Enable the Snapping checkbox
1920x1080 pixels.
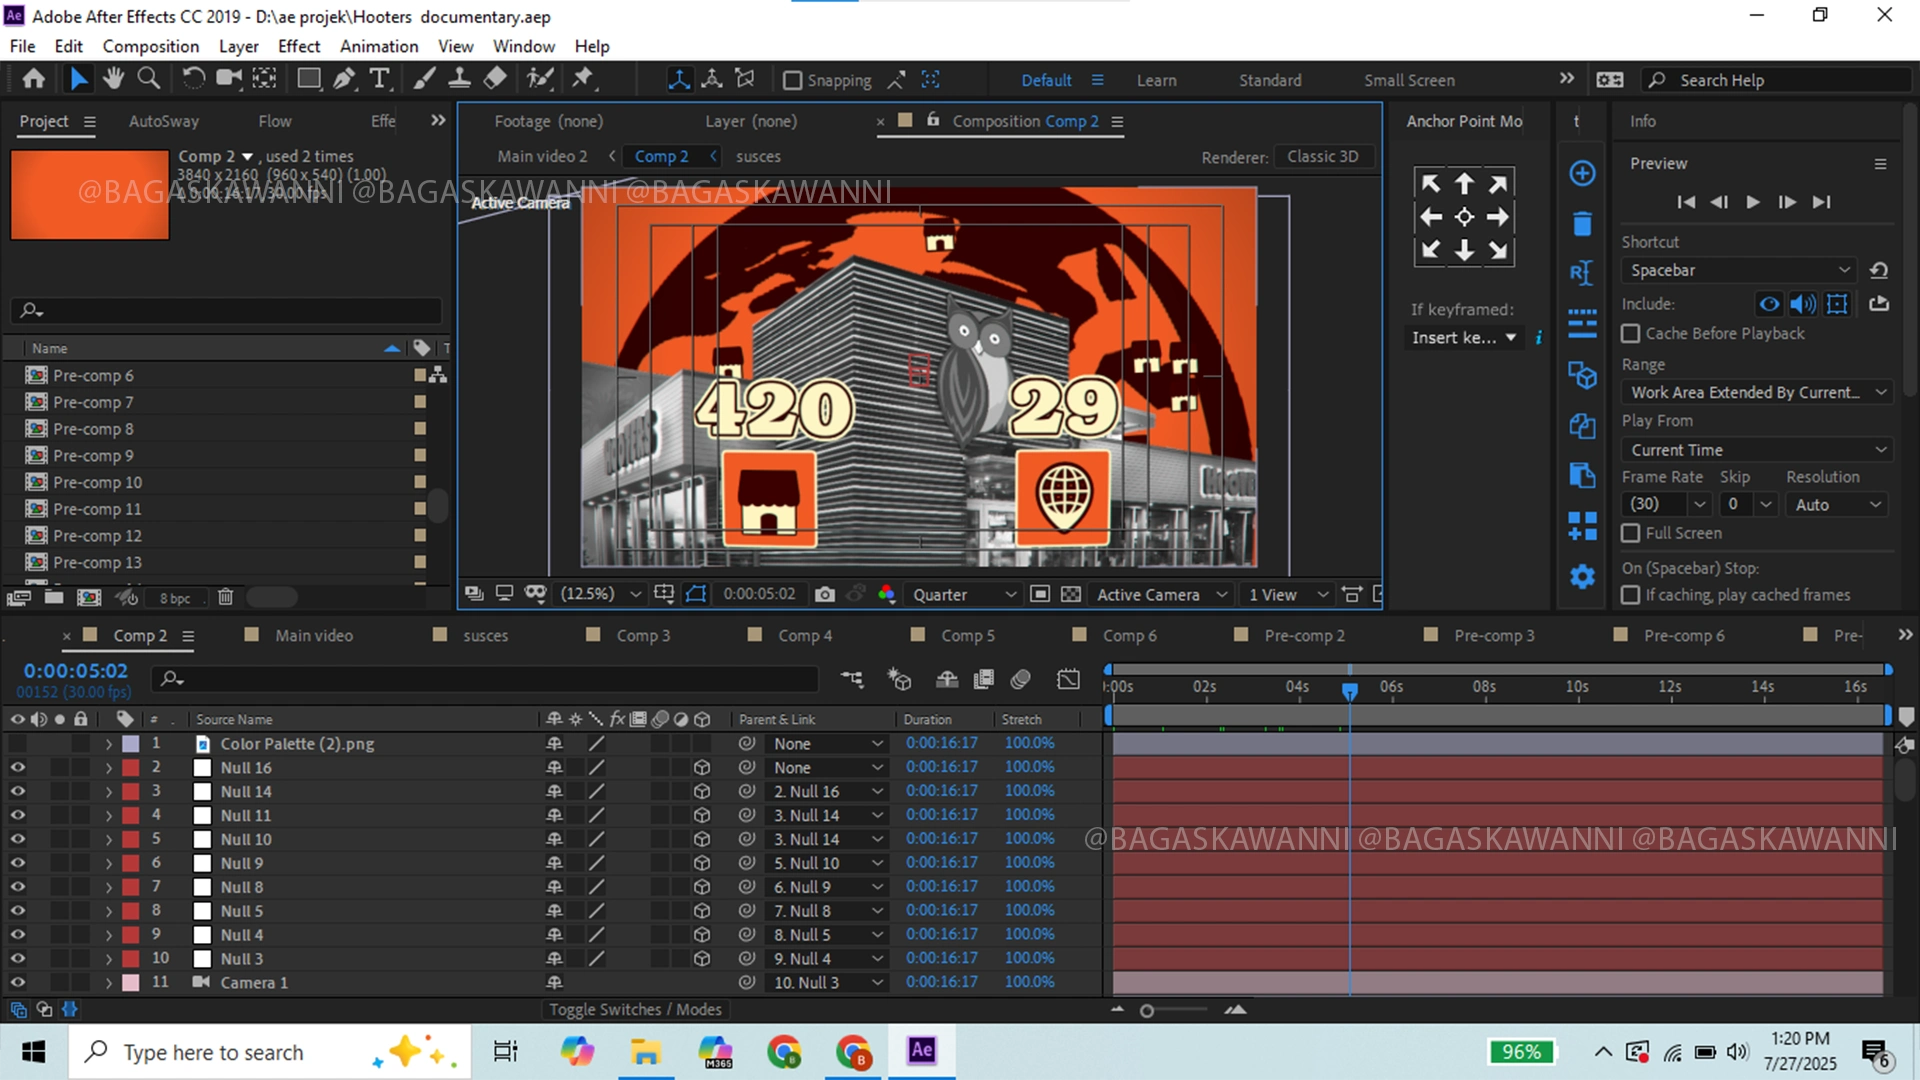click(x=792, y=80)
